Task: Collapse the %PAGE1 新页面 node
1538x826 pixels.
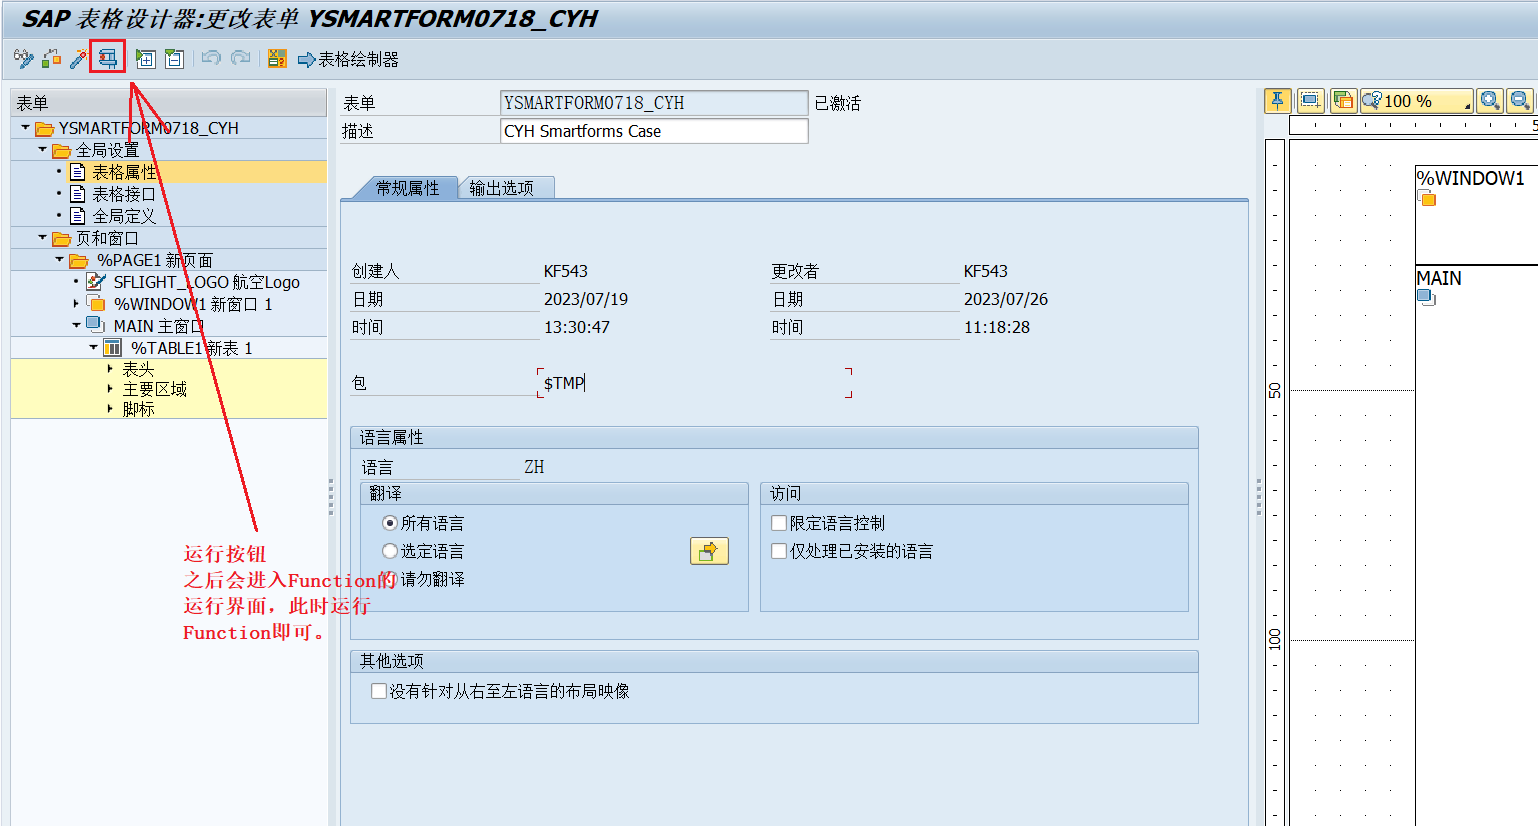Action: tap(59, 260)
